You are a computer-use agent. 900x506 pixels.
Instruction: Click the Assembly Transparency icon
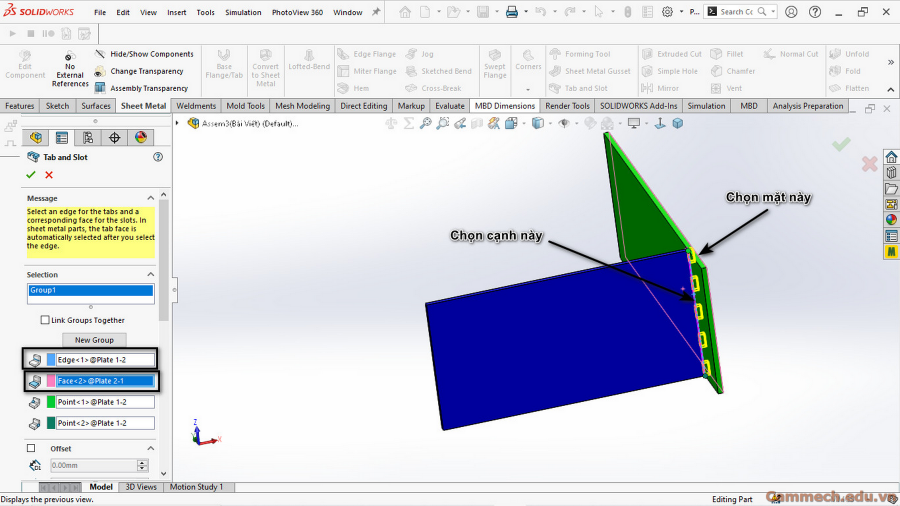[100, 88]
